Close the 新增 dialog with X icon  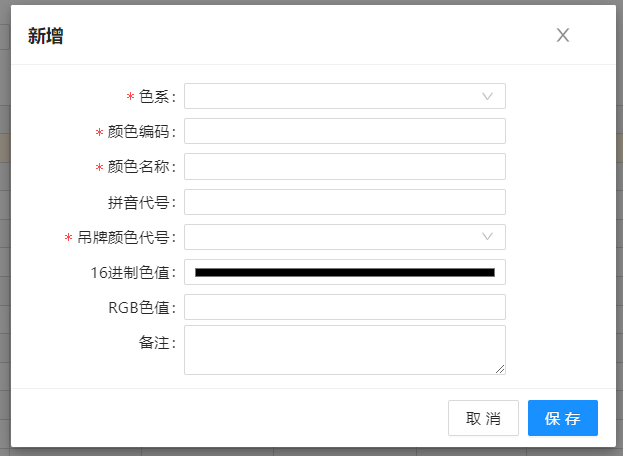coord(563,36)
